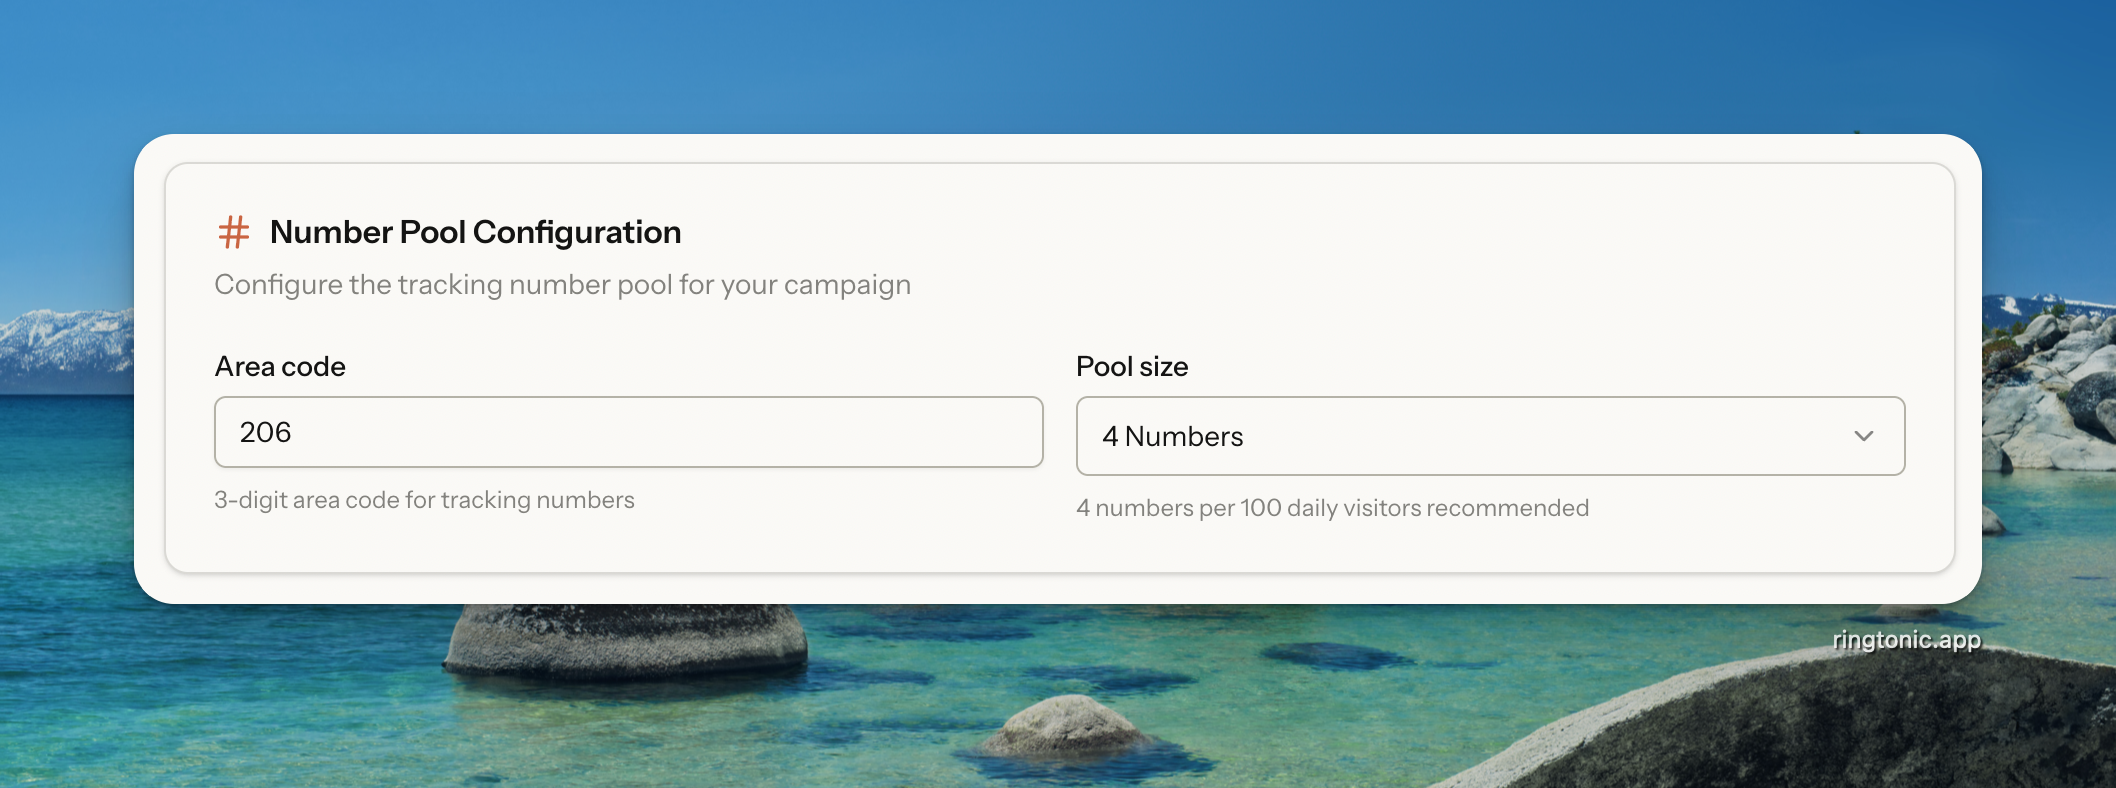The image size is (2116, 788).
Task: Click the "3-digit area code" helper text
Action: click(x=424, y=500)
